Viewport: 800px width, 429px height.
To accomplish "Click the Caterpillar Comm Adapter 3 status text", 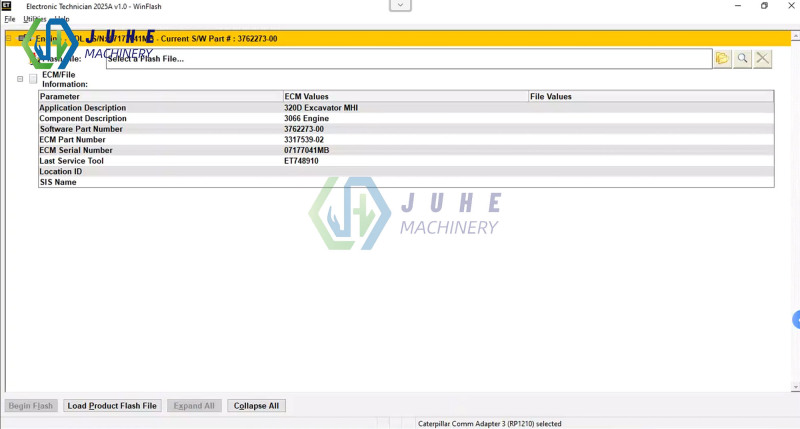I will point(490,424).
